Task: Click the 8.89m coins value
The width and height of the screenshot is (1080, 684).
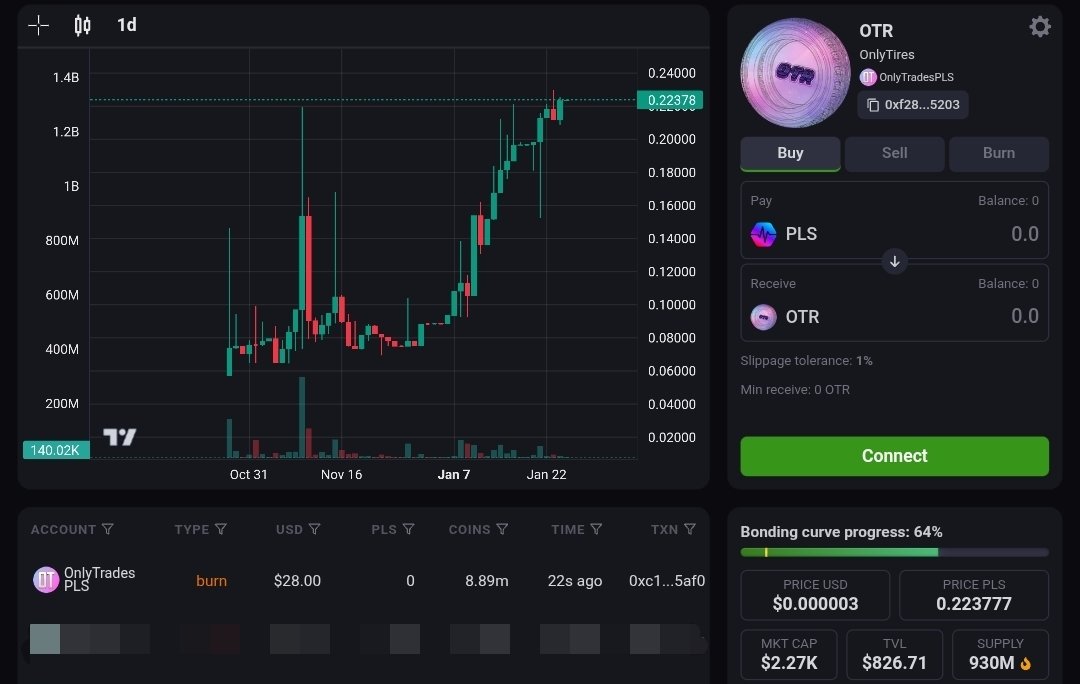Action: tap(486, 581)
